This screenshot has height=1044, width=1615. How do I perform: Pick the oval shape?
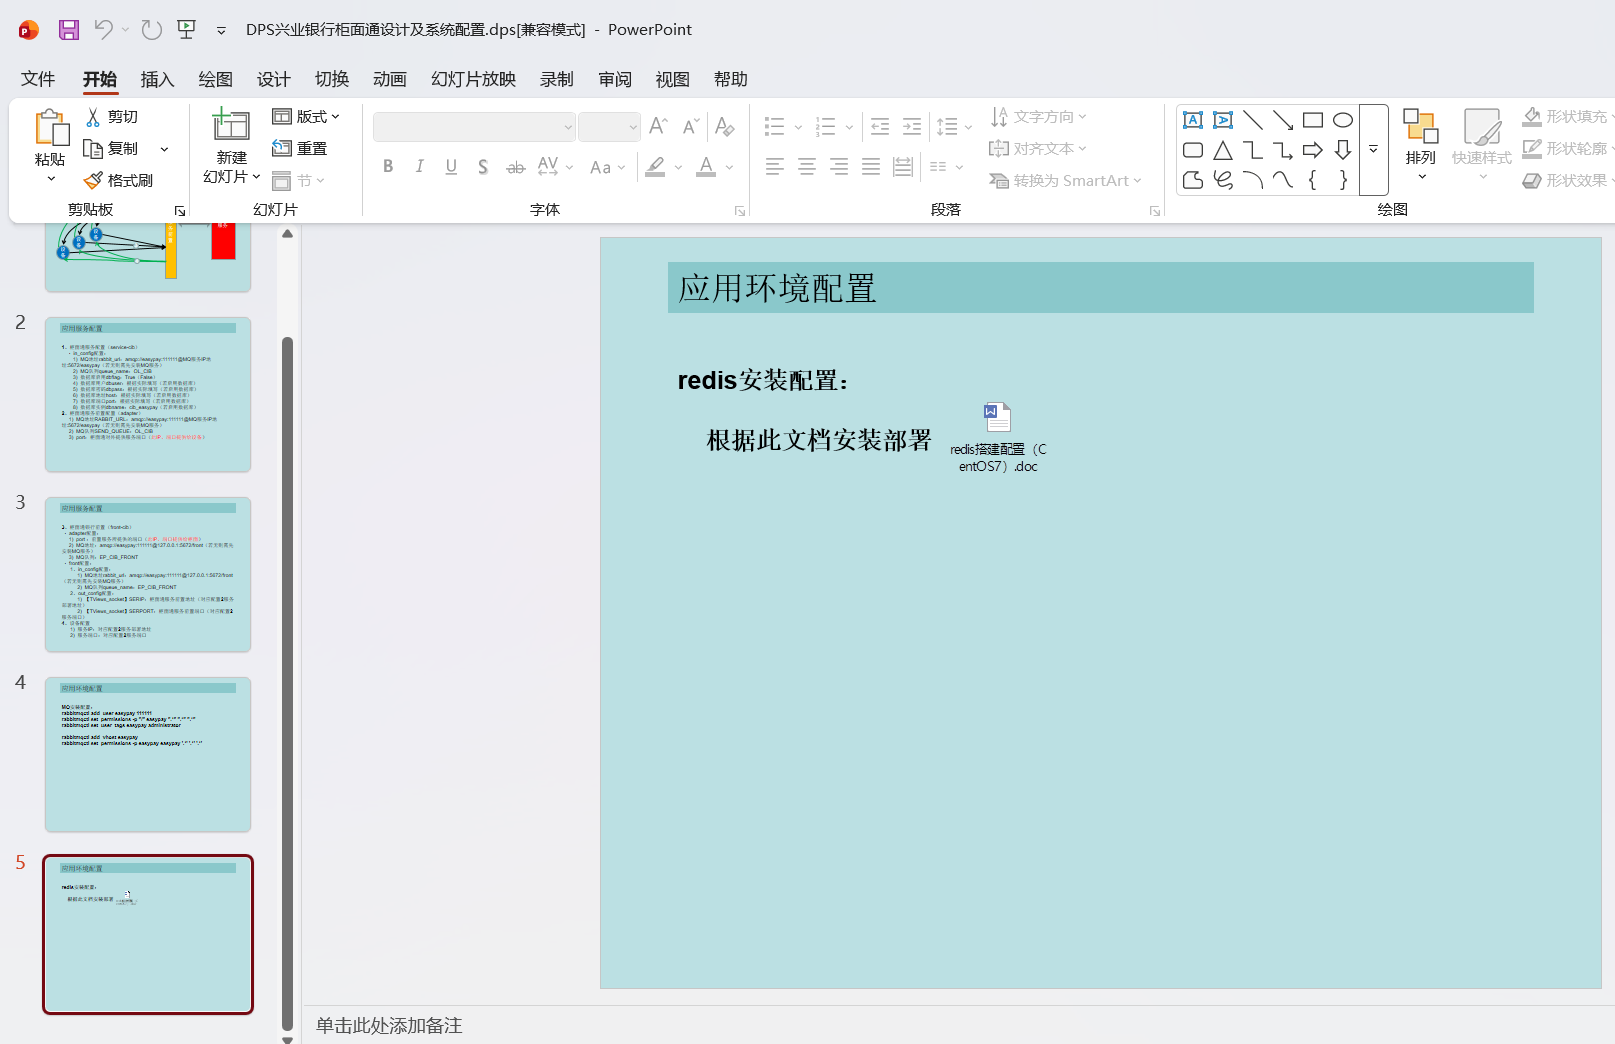coord(1343,120)
